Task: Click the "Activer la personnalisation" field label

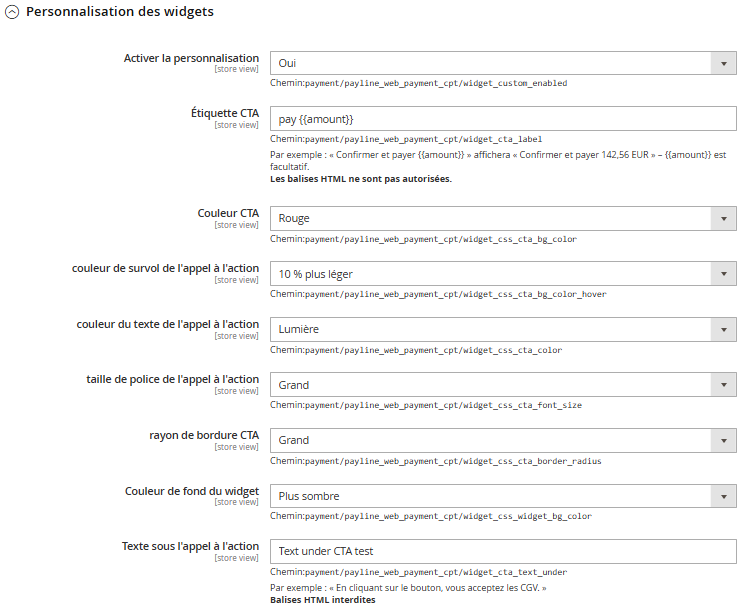Action: pyautogui.click(x=191, y=58)
